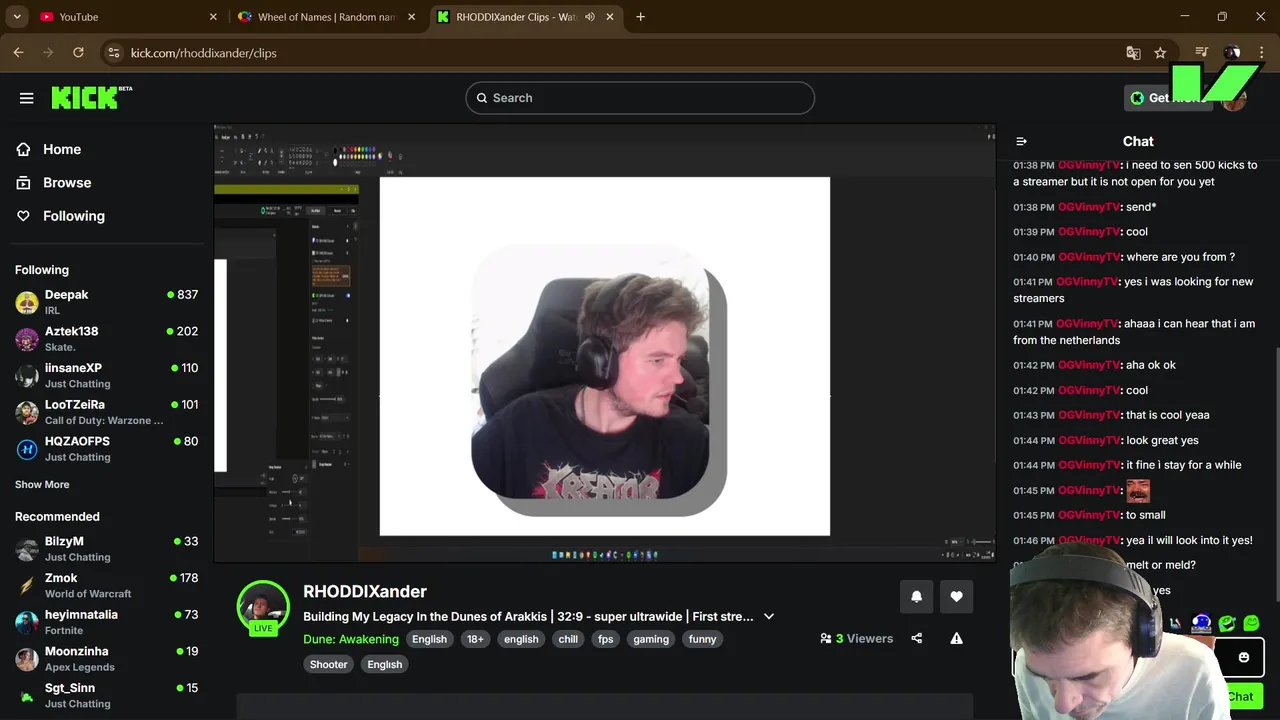The width and height of the screenshot is (1280, 720).
Task: Open Sgt_Sinn recommended channel
Action: coord(106,695)
